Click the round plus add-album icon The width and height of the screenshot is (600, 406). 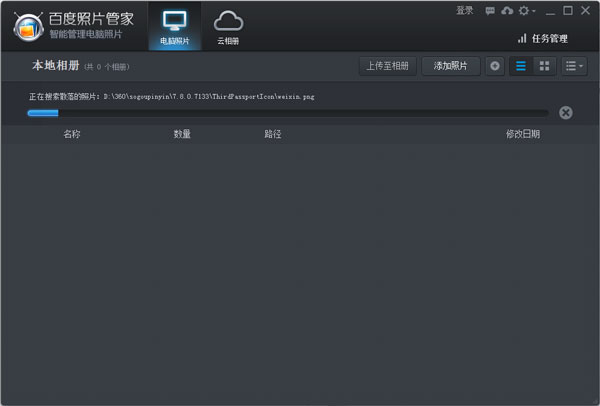[495, 66]
